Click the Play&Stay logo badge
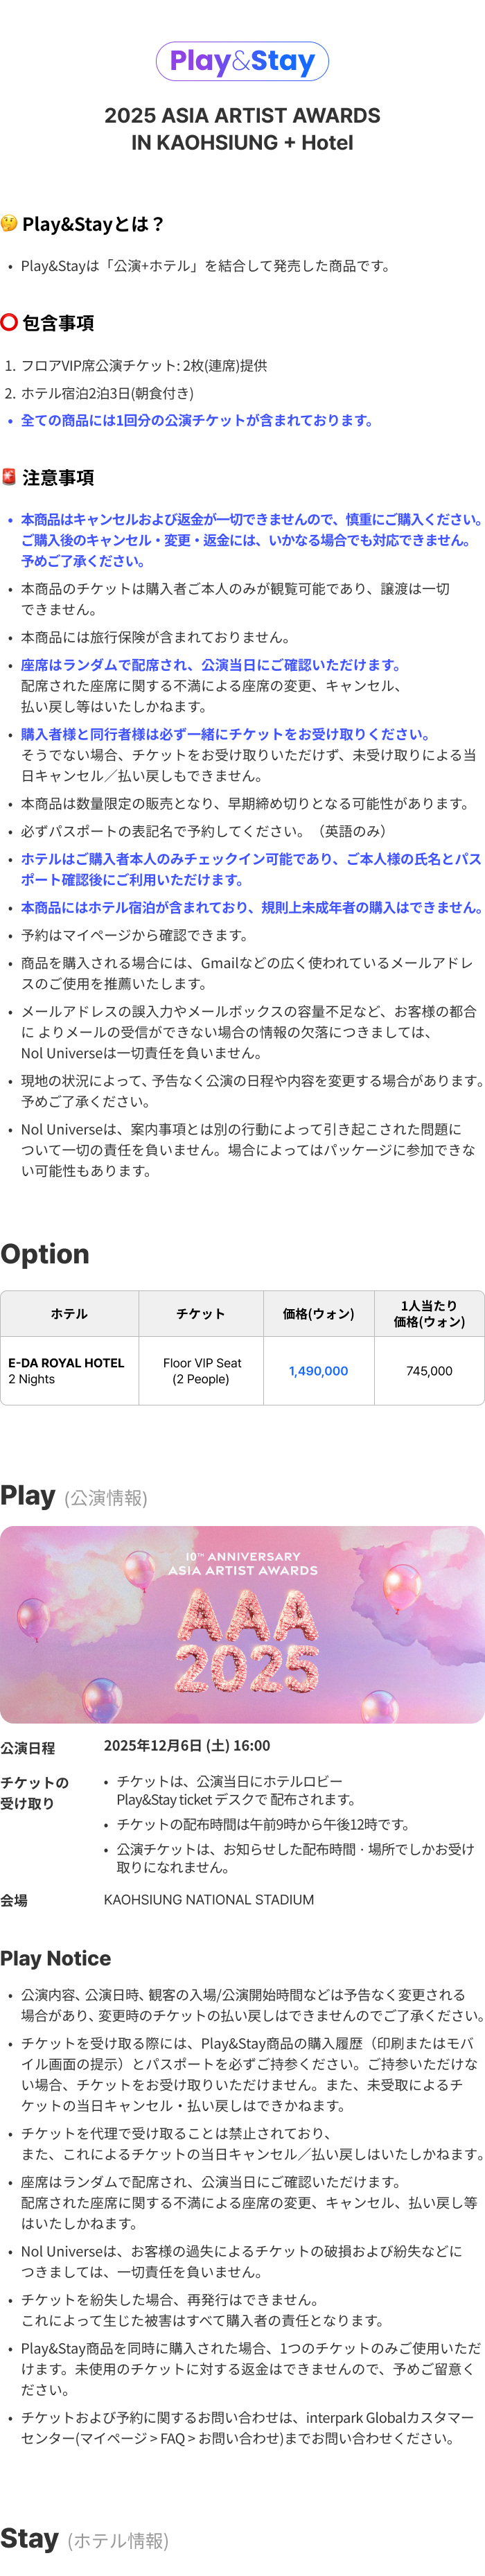 click(x=242, y=62)
